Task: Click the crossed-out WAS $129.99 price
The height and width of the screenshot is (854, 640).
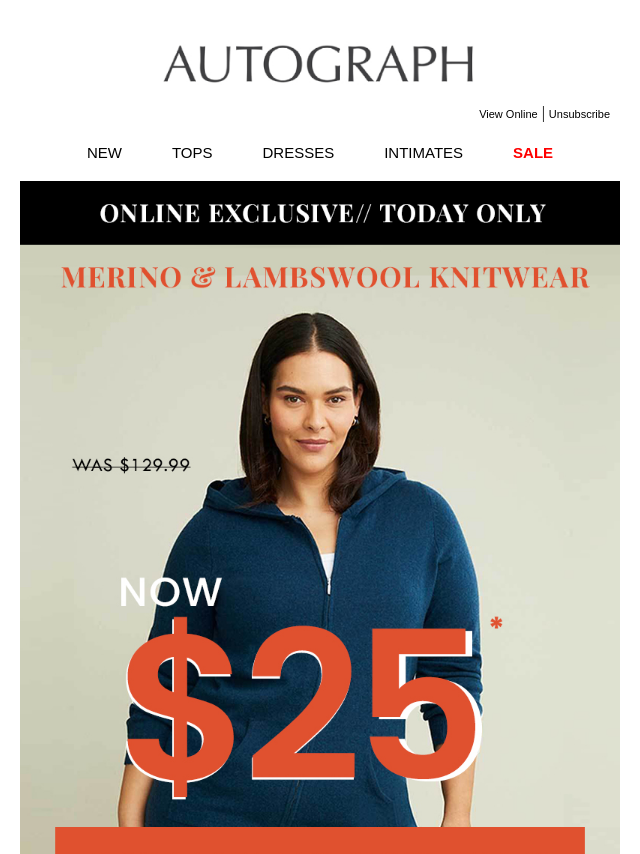Action: pos(131,465)
